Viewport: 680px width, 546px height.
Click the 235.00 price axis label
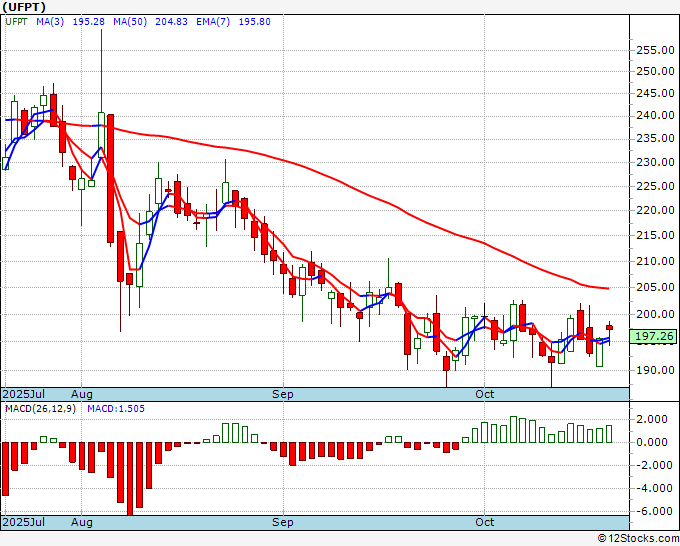point(655,138)
